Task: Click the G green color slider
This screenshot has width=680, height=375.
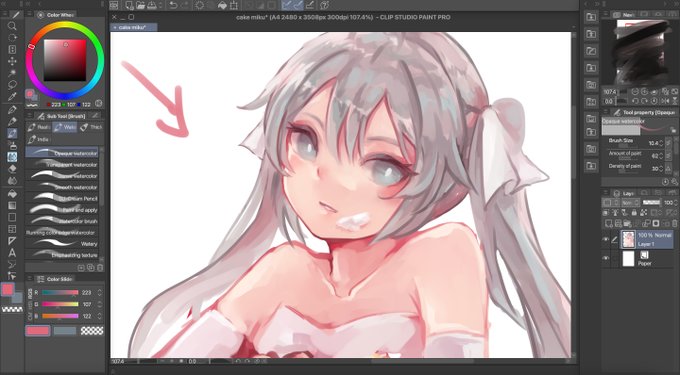Action: point(60,304)
